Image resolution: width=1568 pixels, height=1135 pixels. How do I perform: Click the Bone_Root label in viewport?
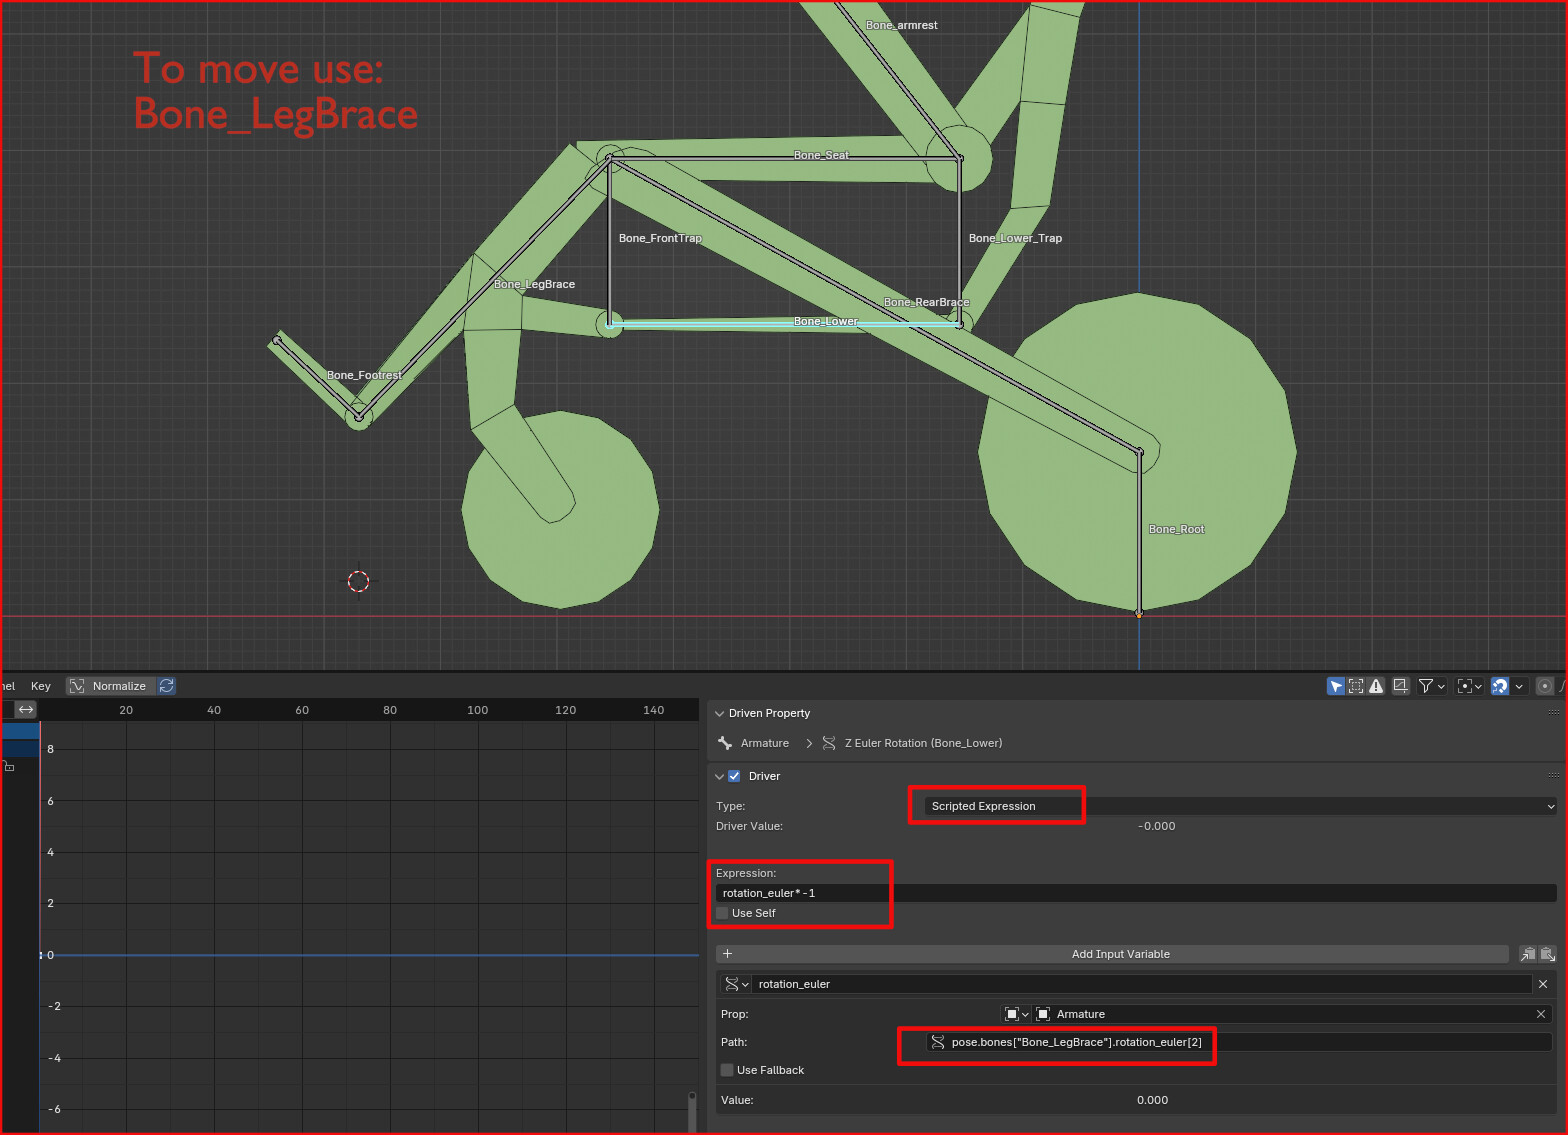pyautogui.click(x=1177, y=529)
